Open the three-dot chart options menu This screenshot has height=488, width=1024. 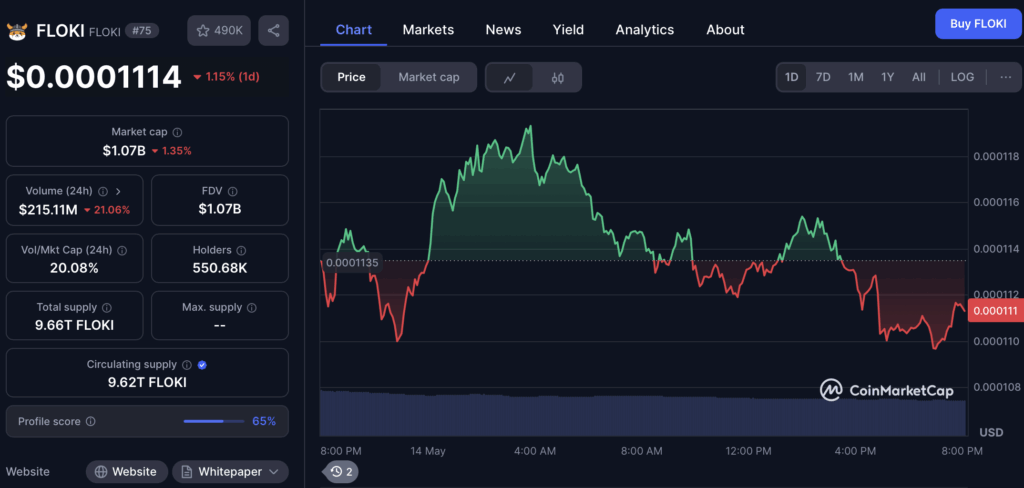pyautogui.click(x=1006, y=77)
